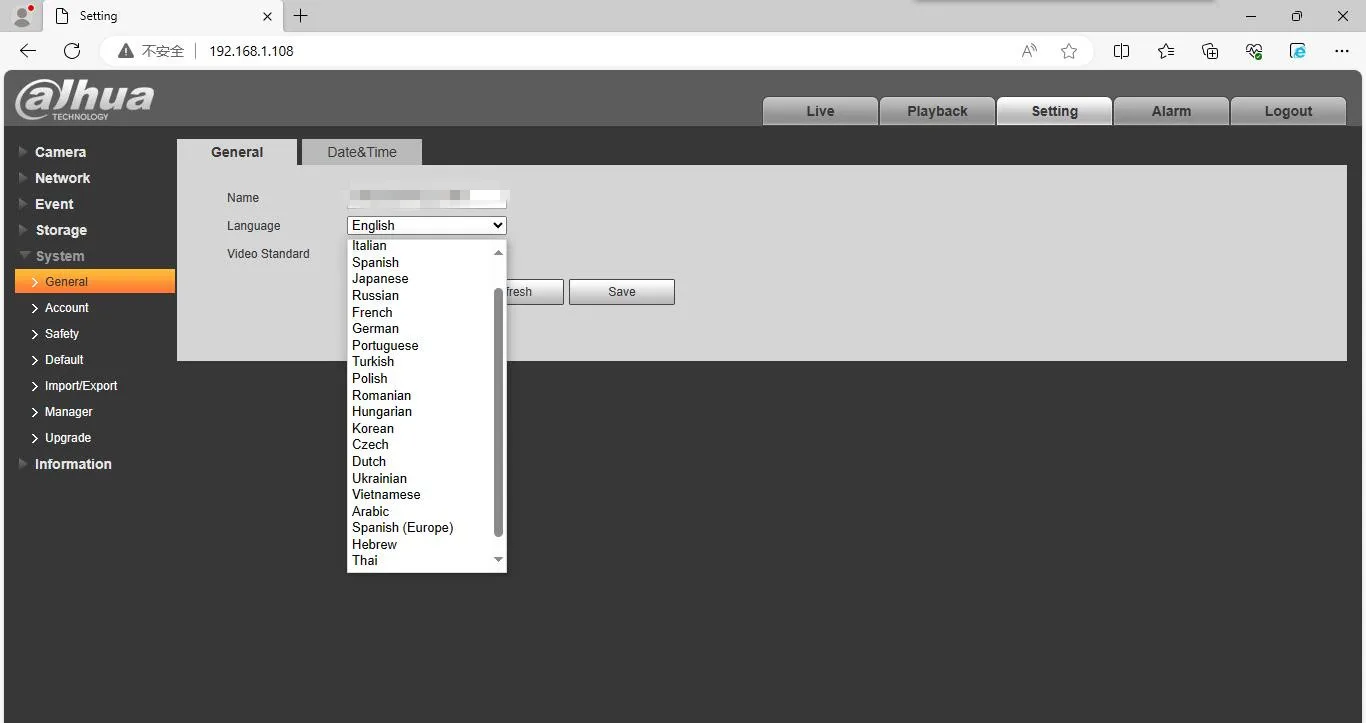Select the Setting tab
The width and height of the screenshot is (1366, 723).
pyautogui.click(x=1054, y=111)
